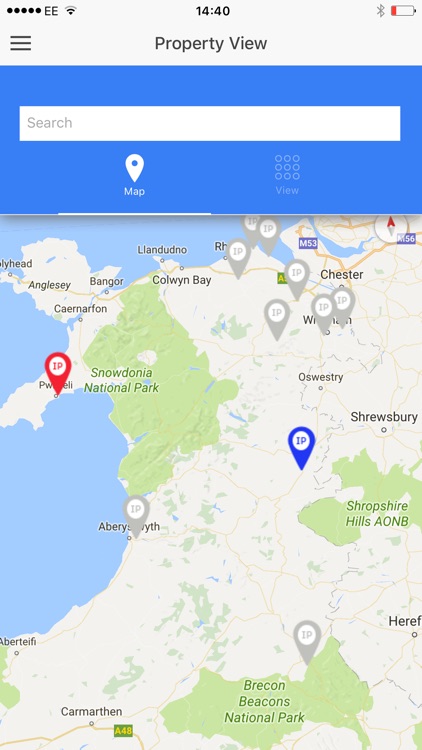Tap the compass icon on map
The height and width of the screenshot is (750, 422).
(x=391, y=226)
